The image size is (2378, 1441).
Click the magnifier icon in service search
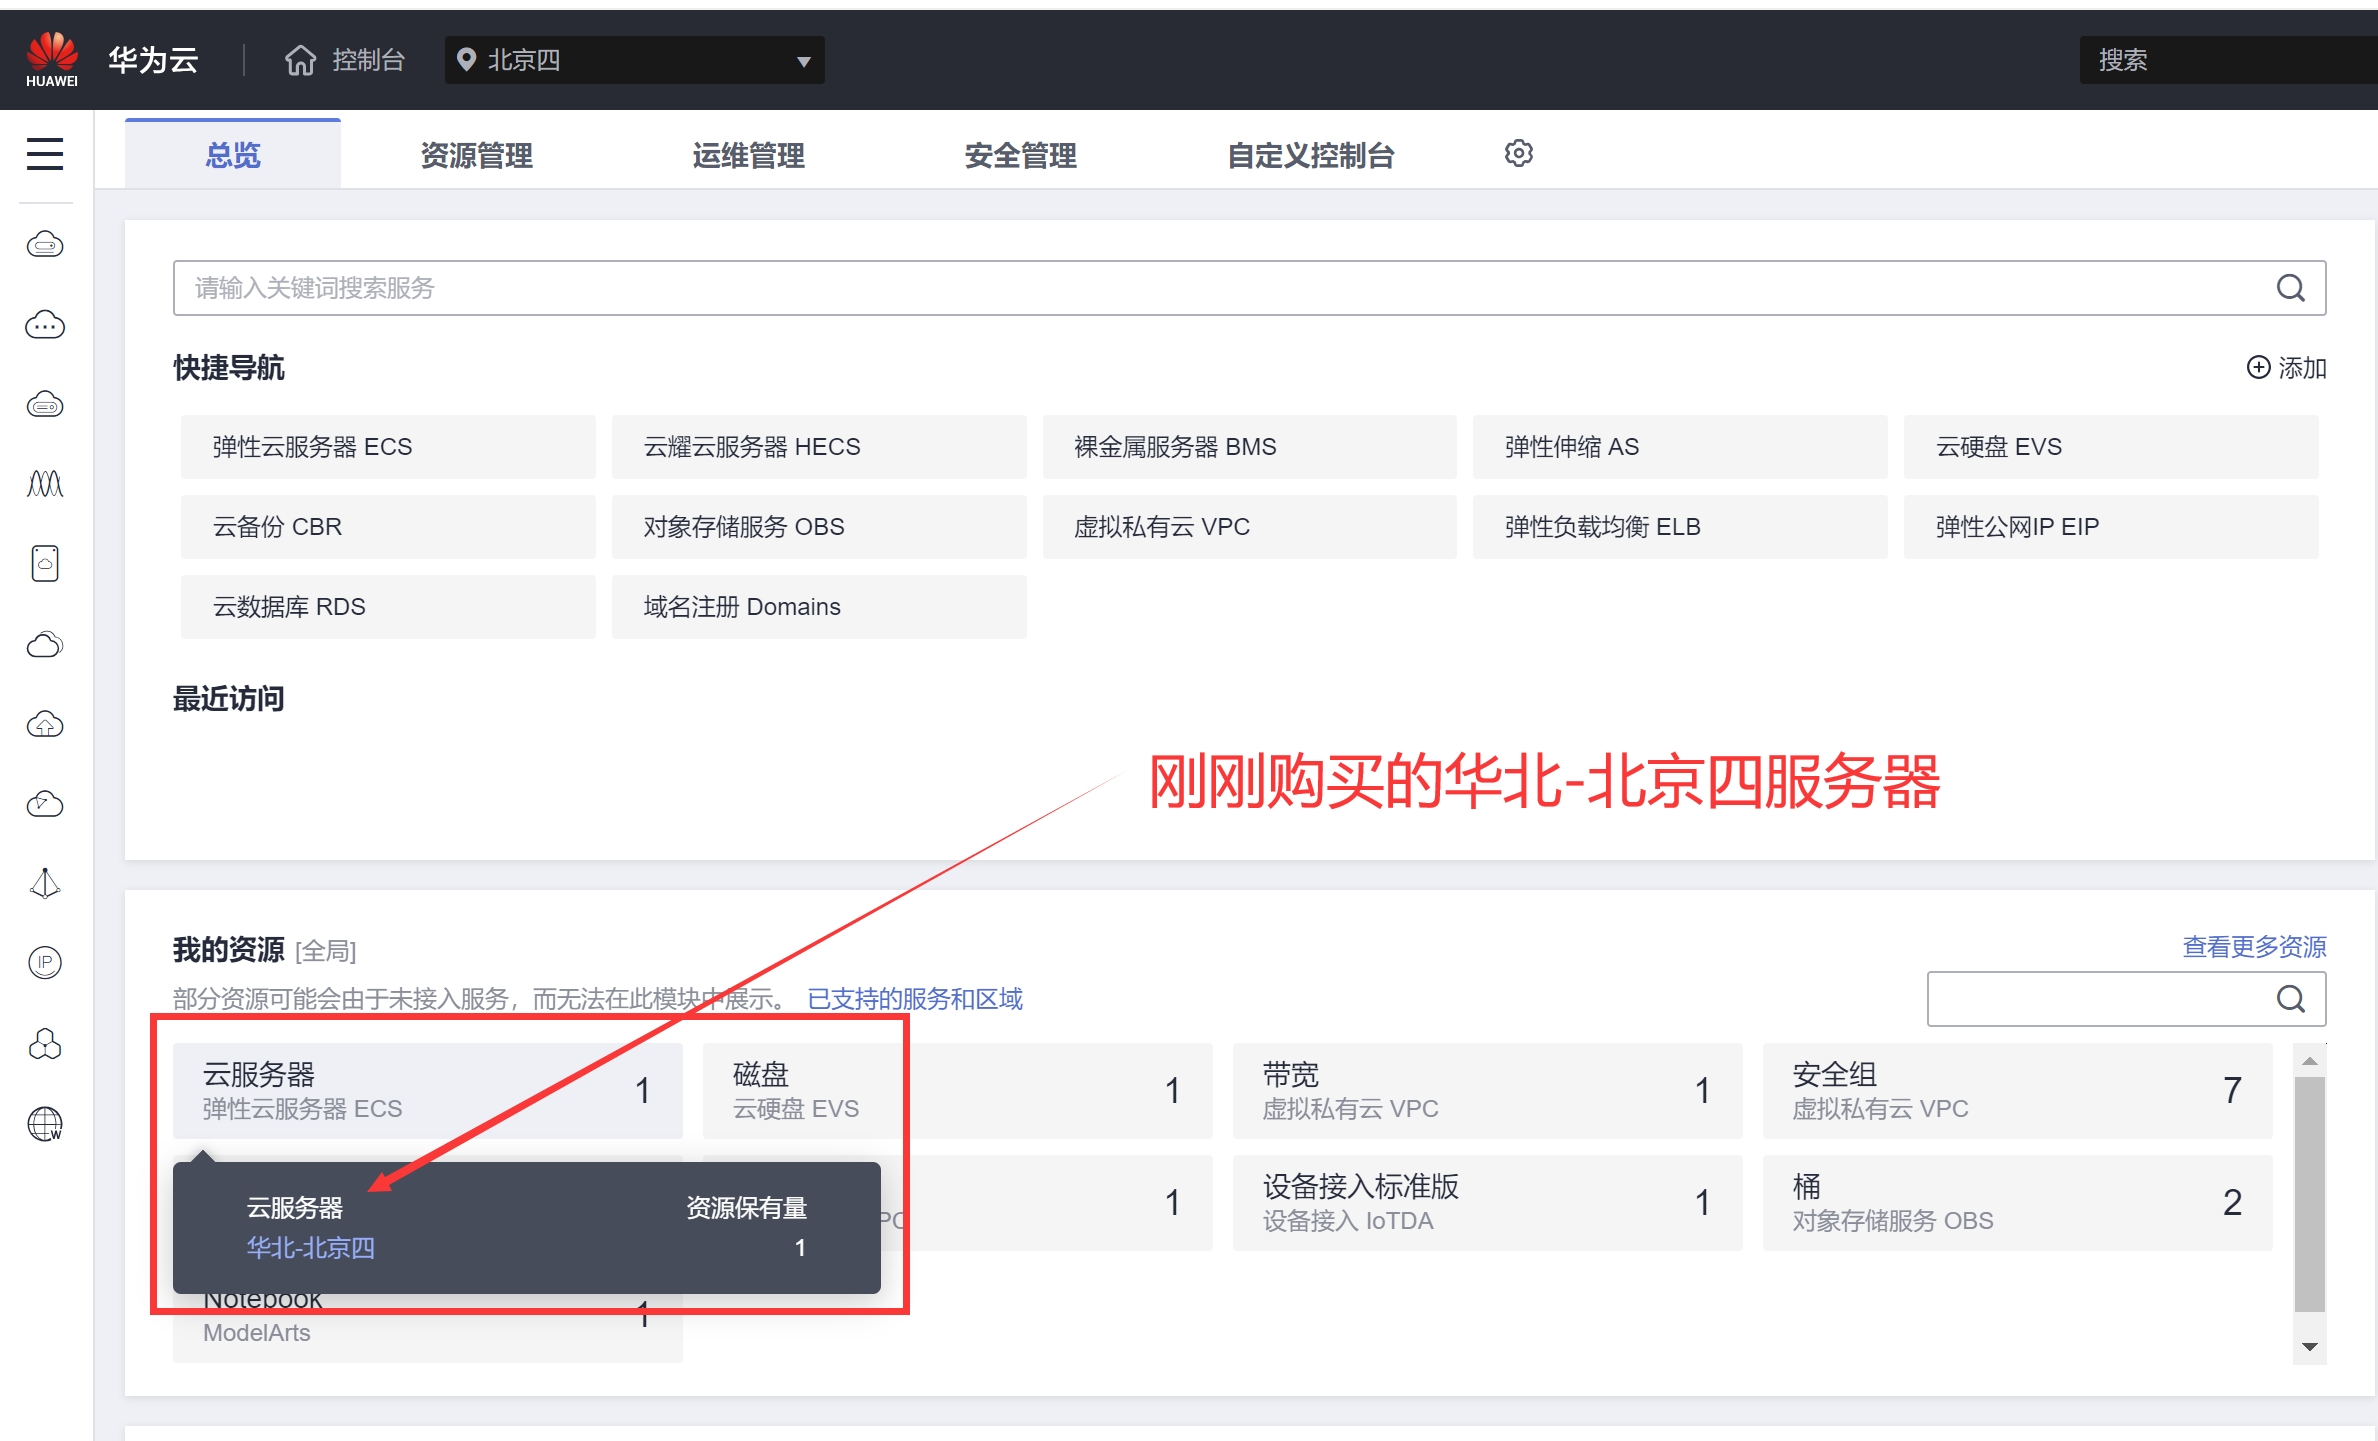click(x=2290, y=289)
